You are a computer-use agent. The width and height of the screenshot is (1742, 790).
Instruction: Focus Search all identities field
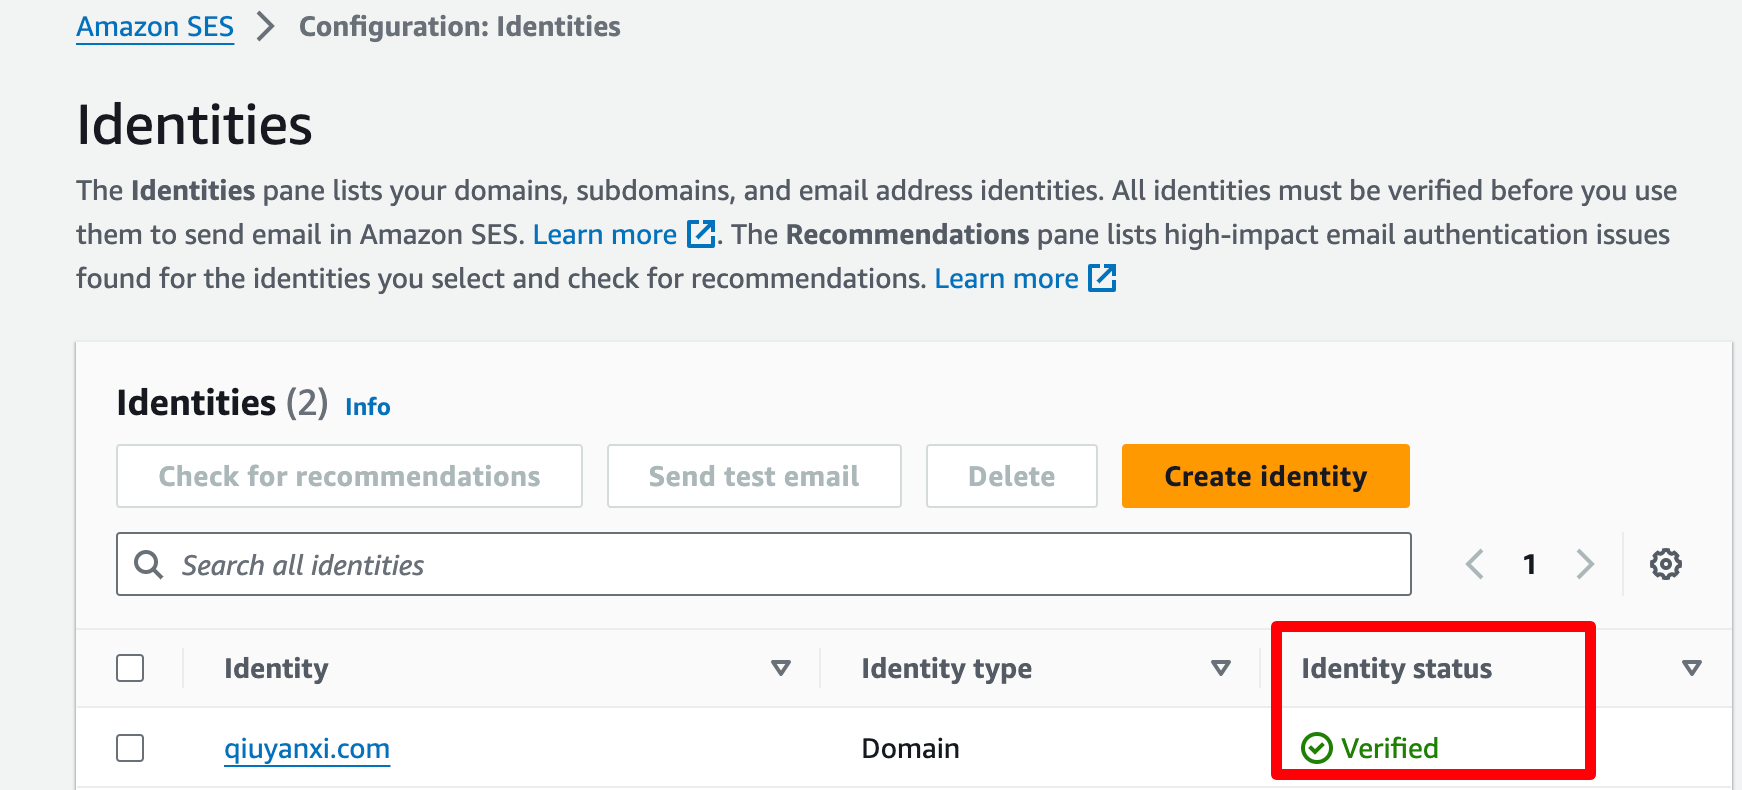coord(764,564)
